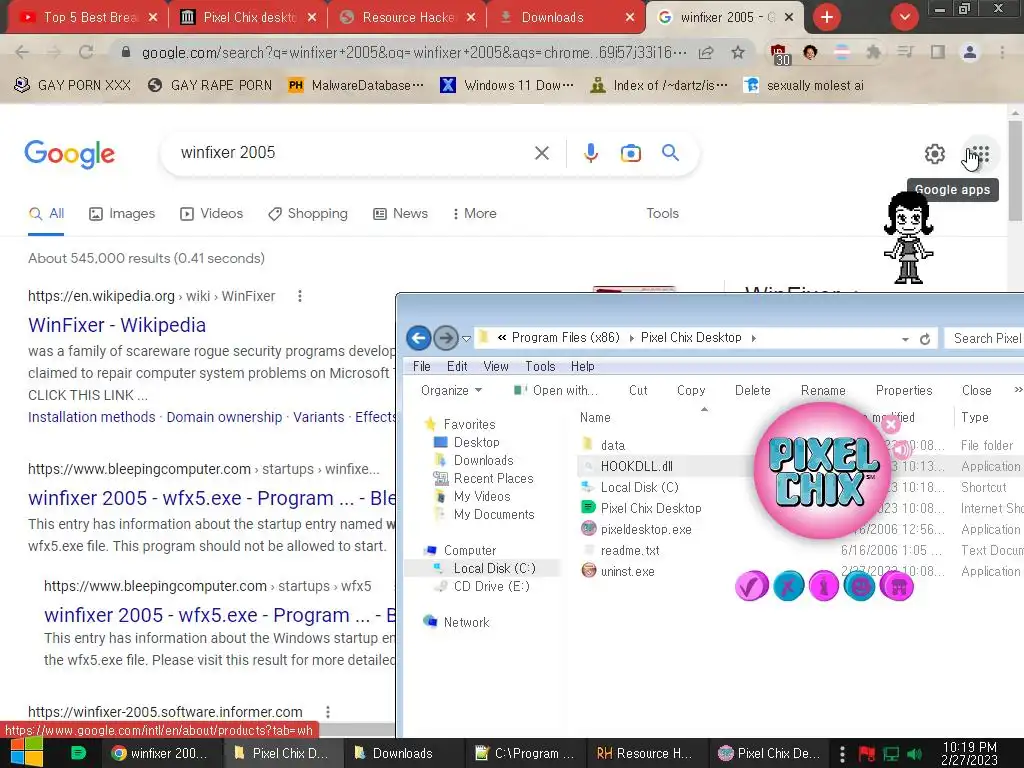This screenshot has height=768, width=1024.
Task: Click Properties in Explorer toolbar
Action: [x=904, y=391]
